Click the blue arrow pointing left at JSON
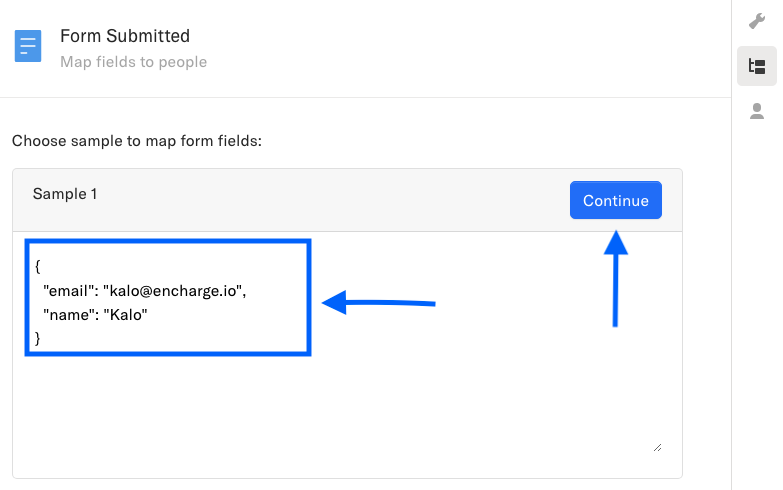Image resolution: width=783 pixels, height=490 pixels. [378, 302]
